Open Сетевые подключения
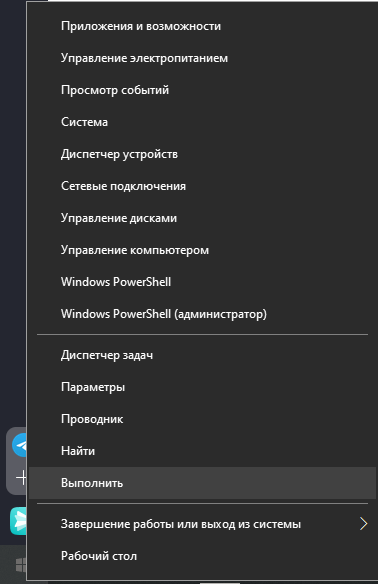Image resolution: width=378 pixels, height=584 pixels. point(123,186)
